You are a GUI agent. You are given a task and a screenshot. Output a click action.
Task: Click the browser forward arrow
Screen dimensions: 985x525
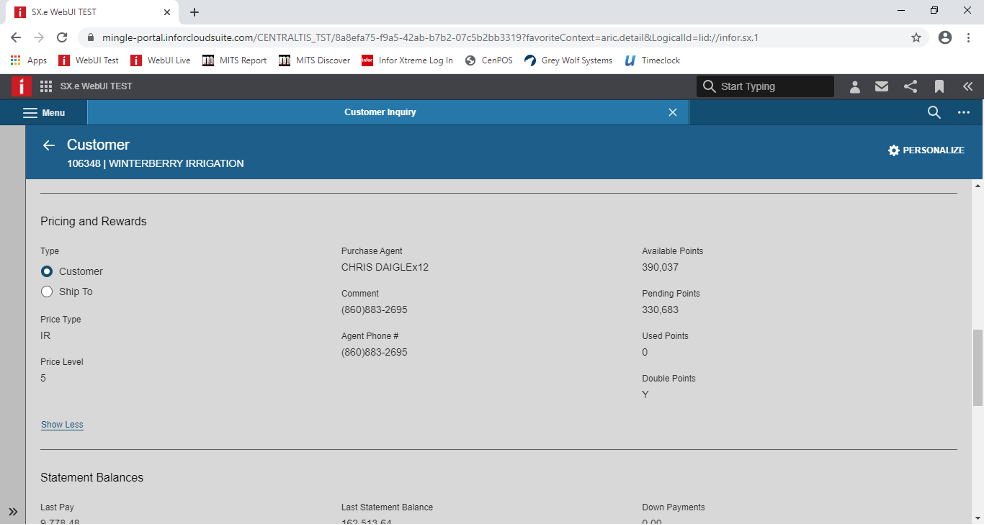pos(39,38)
